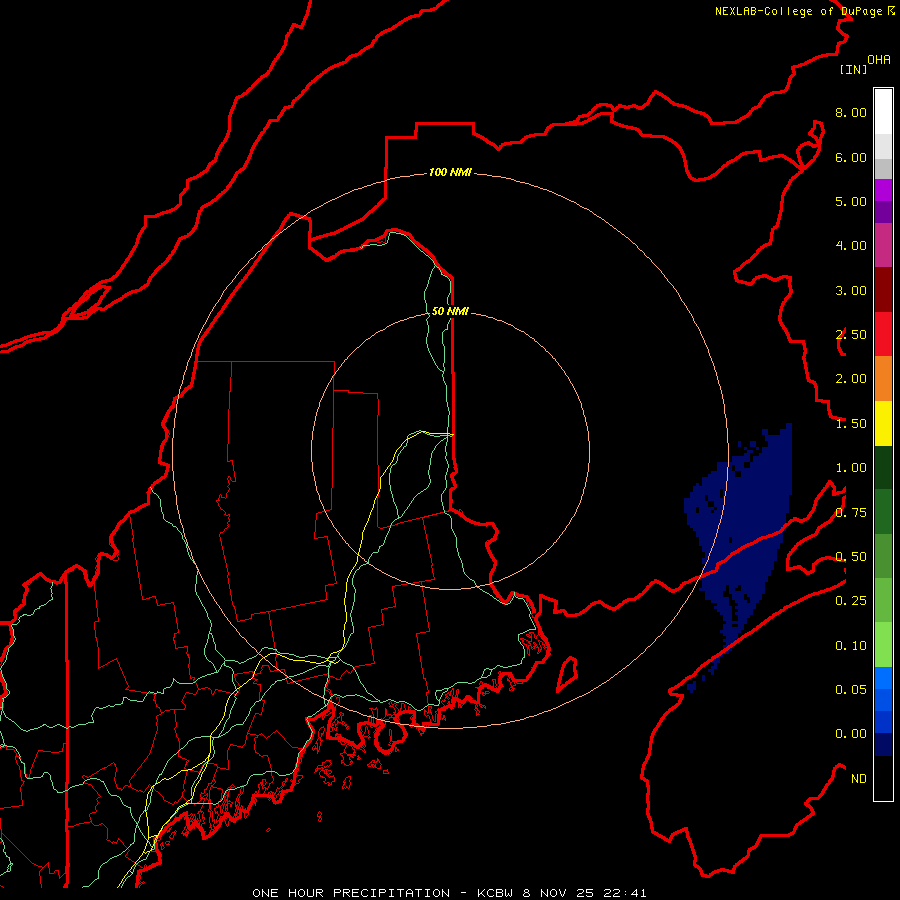Select the 5.00 legend value
The width and height of the screenshot is (900, 900).
pyautogui.click(x=851, y=201)
